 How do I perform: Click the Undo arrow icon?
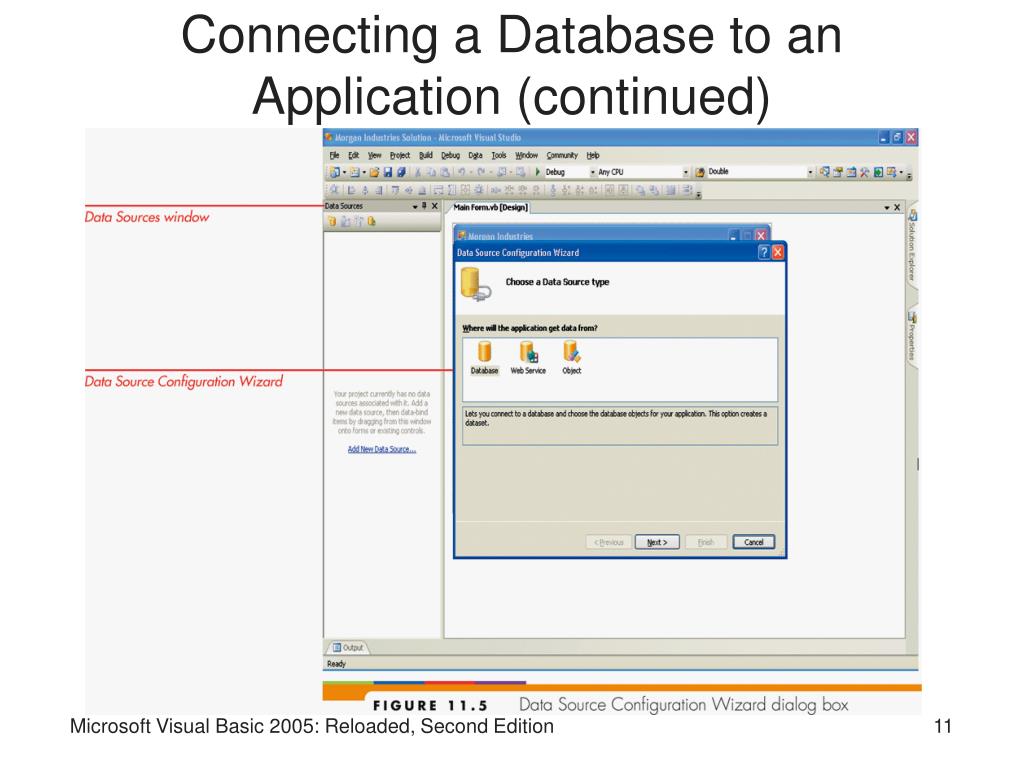coord(462,172)
